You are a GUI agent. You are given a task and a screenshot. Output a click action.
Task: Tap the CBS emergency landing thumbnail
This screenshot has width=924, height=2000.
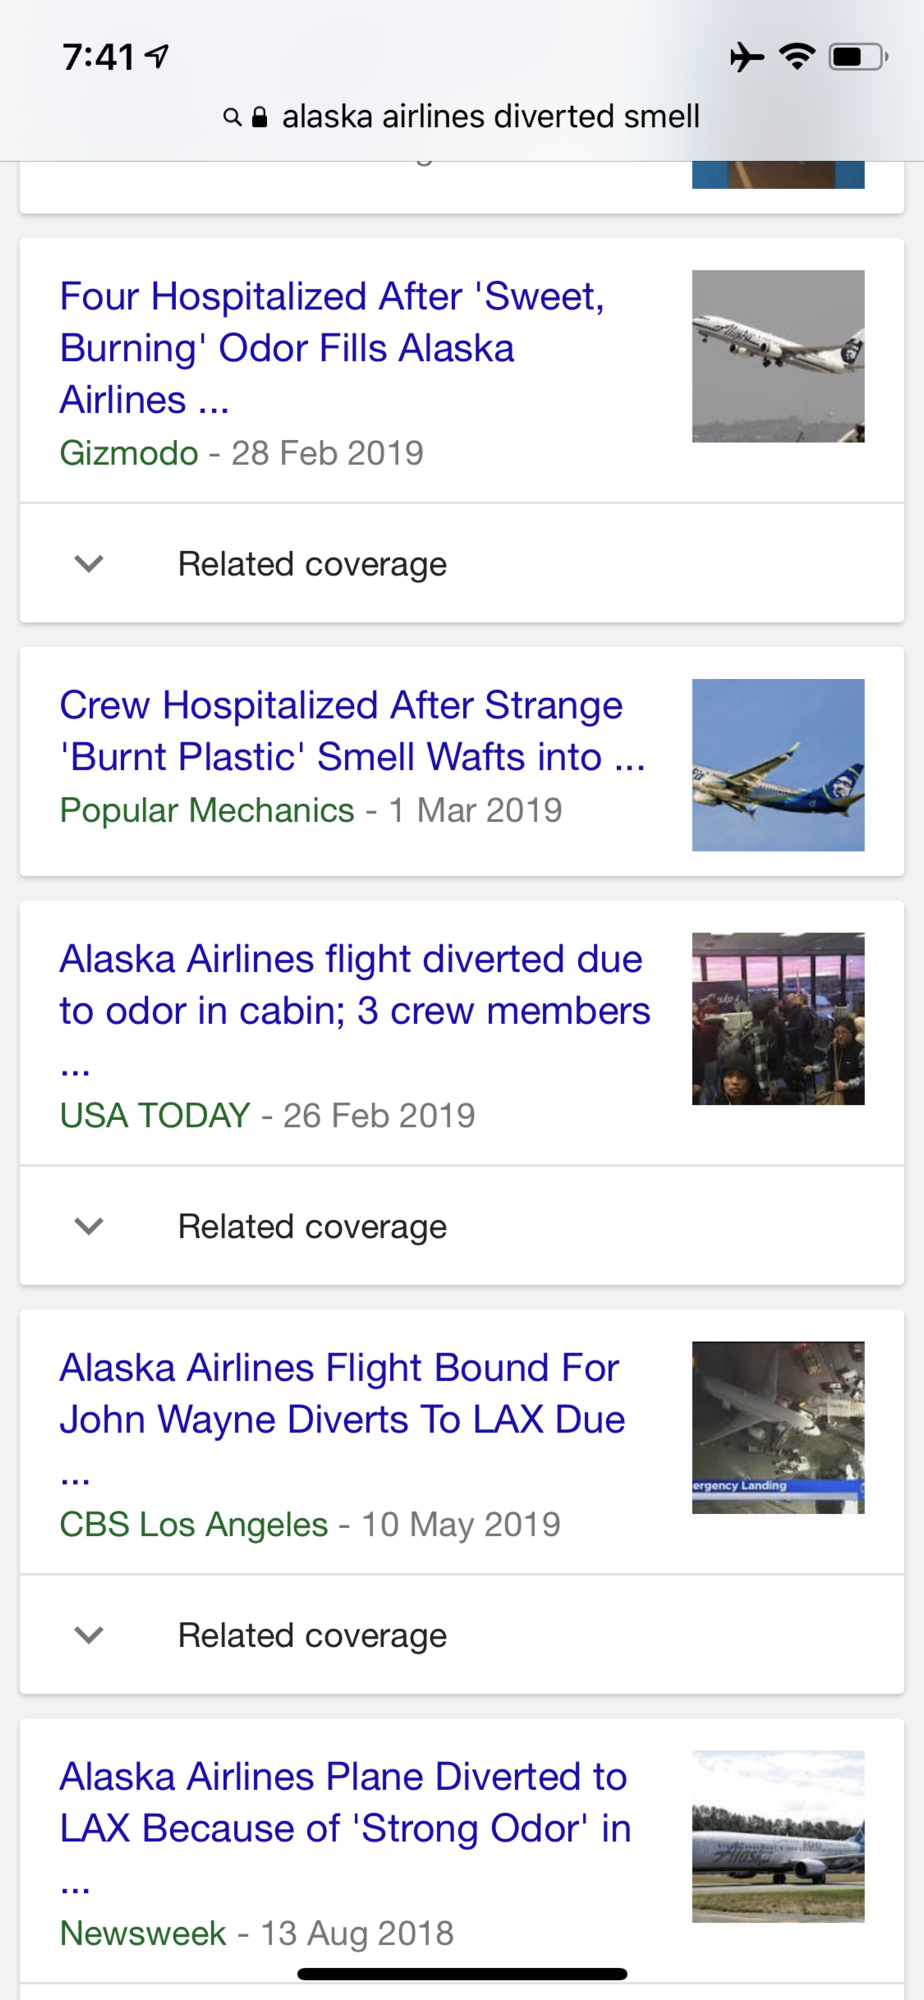pyautogui.click(x=778, y=1428)
